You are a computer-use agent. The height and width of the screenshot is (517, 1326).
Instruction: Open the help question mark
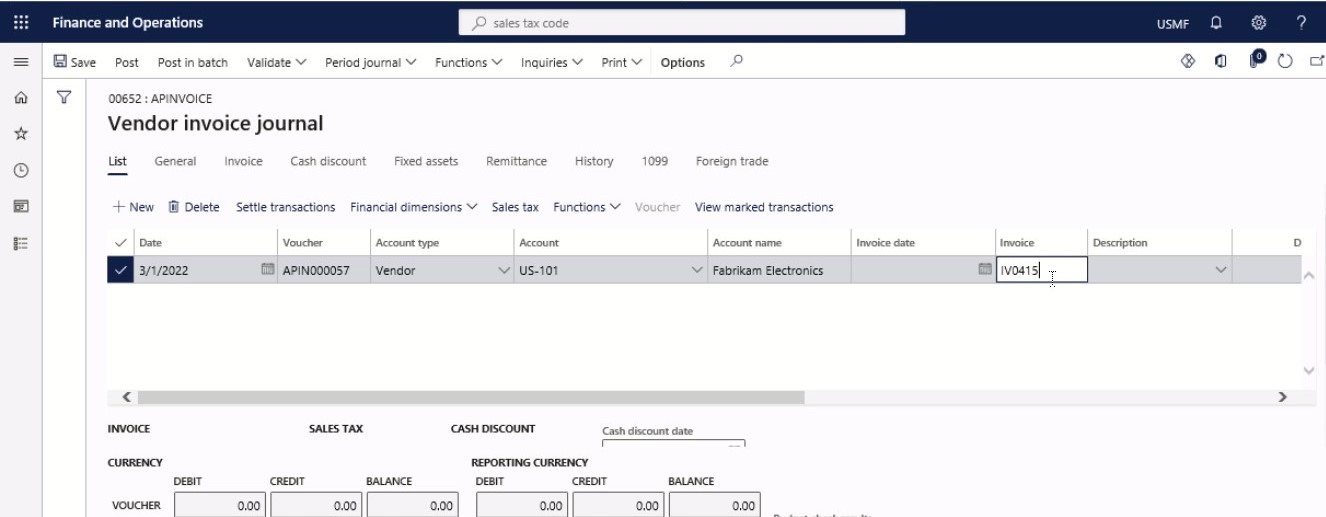pos(1301,23)
